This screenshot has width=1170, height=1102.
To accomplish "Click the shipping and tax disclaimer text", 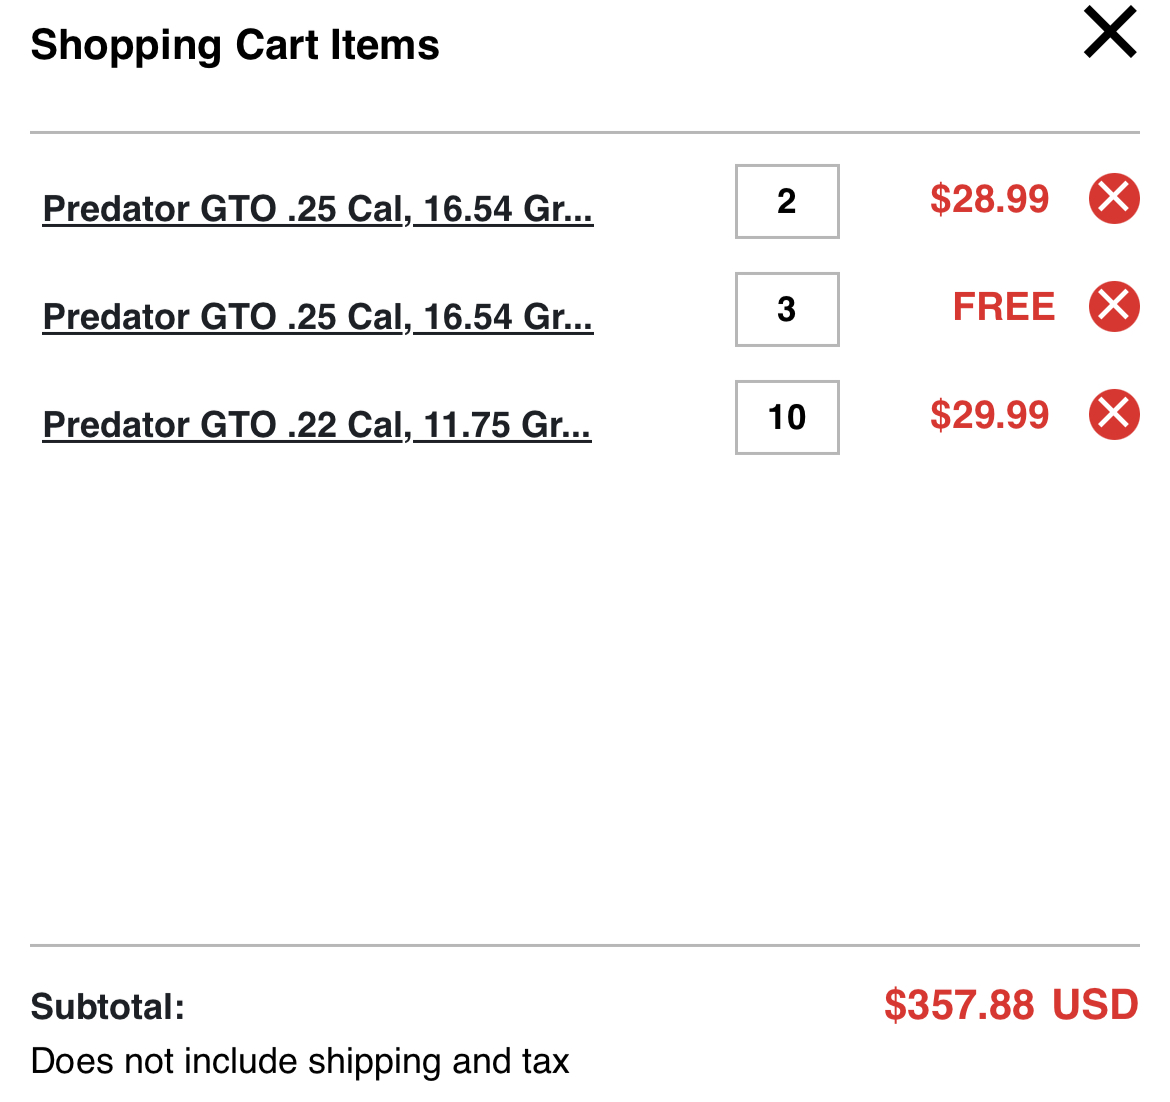I will tap(300, 1061).
